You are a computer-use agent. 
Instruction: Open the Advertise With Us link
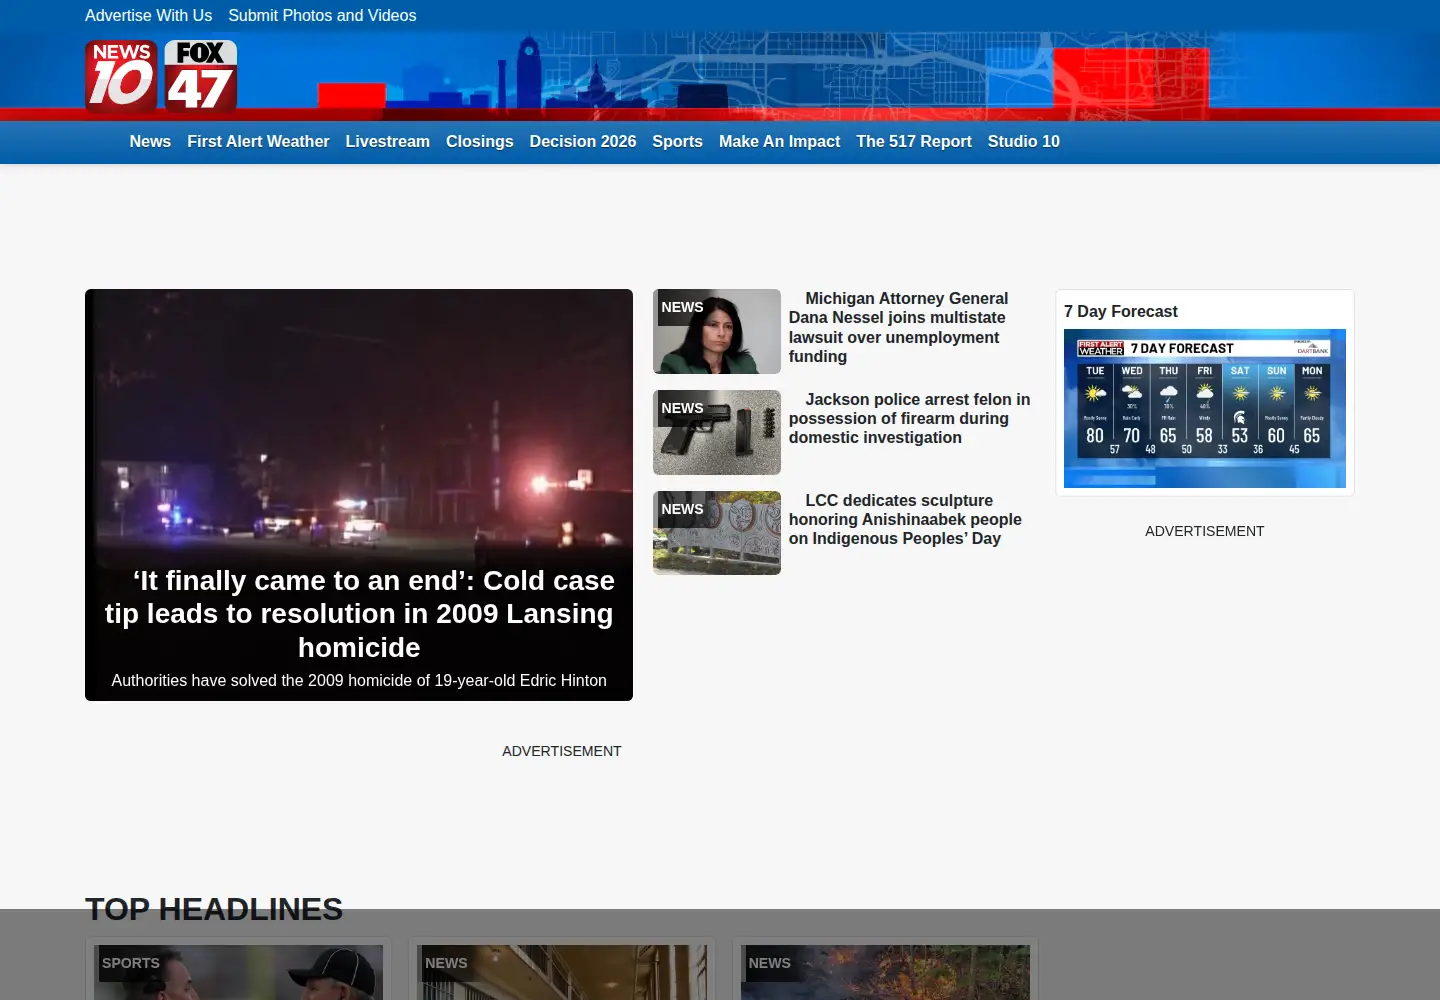[x=148, y=15]
